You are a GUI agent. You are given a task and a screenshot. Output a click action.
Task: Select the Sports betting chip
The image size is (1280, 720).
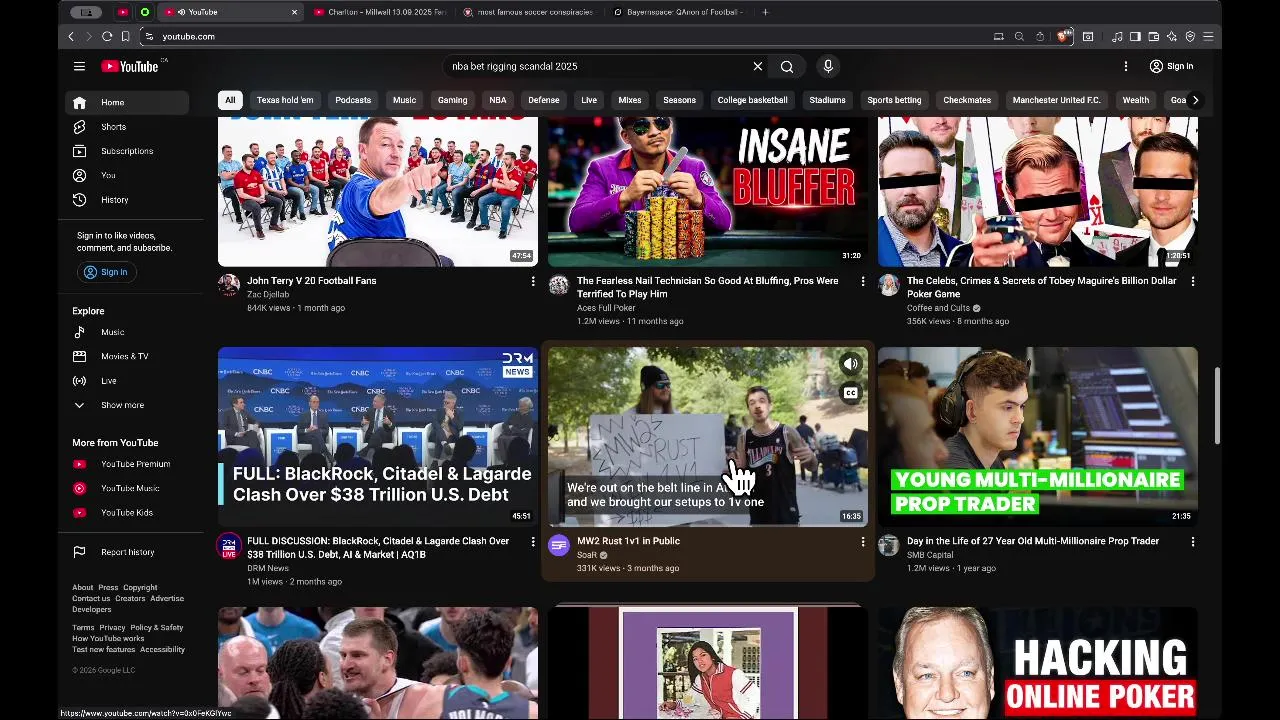point(894,100)
